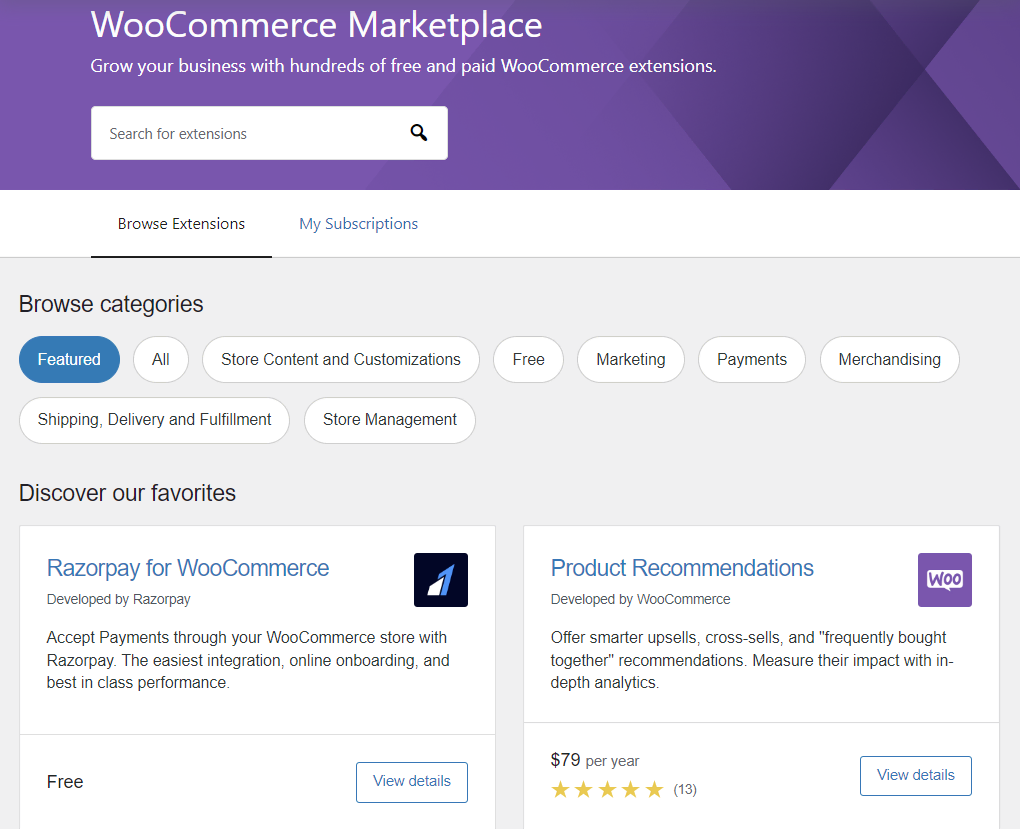Click the 'Grow your business' tagline text
This screenshot has width=1020, height=829.
[x=403, y=66]
